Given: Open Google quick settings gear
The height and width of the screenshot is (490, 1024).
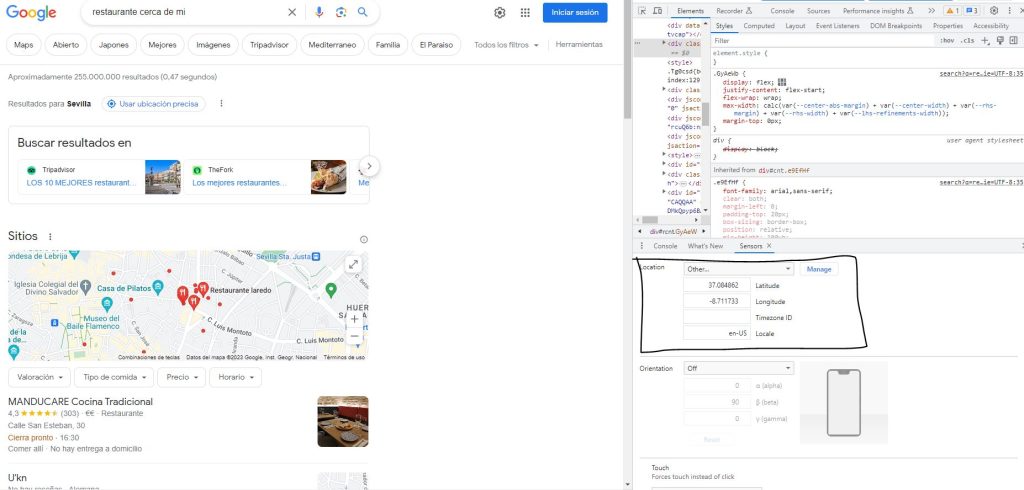Looking at the screenshot, I should (x=499, y=13).
